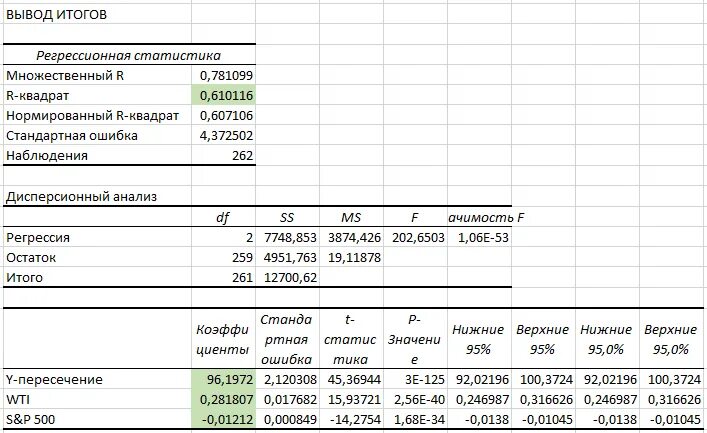Viewport: 707px width, 433px height.
Task: Click the value 19,11878
Action: tap(354, 258)
